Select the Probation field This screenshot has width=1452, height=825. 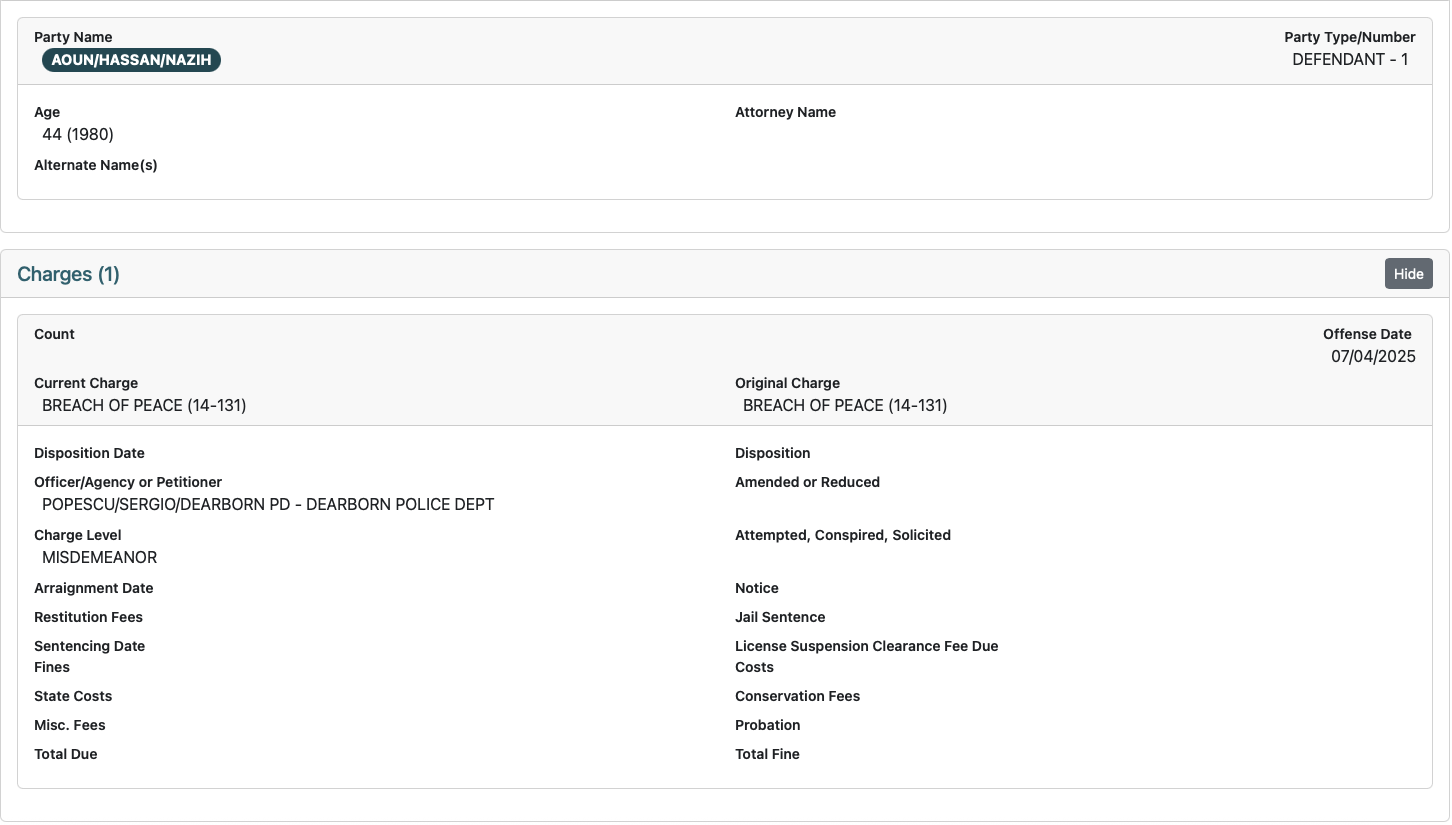767,725
